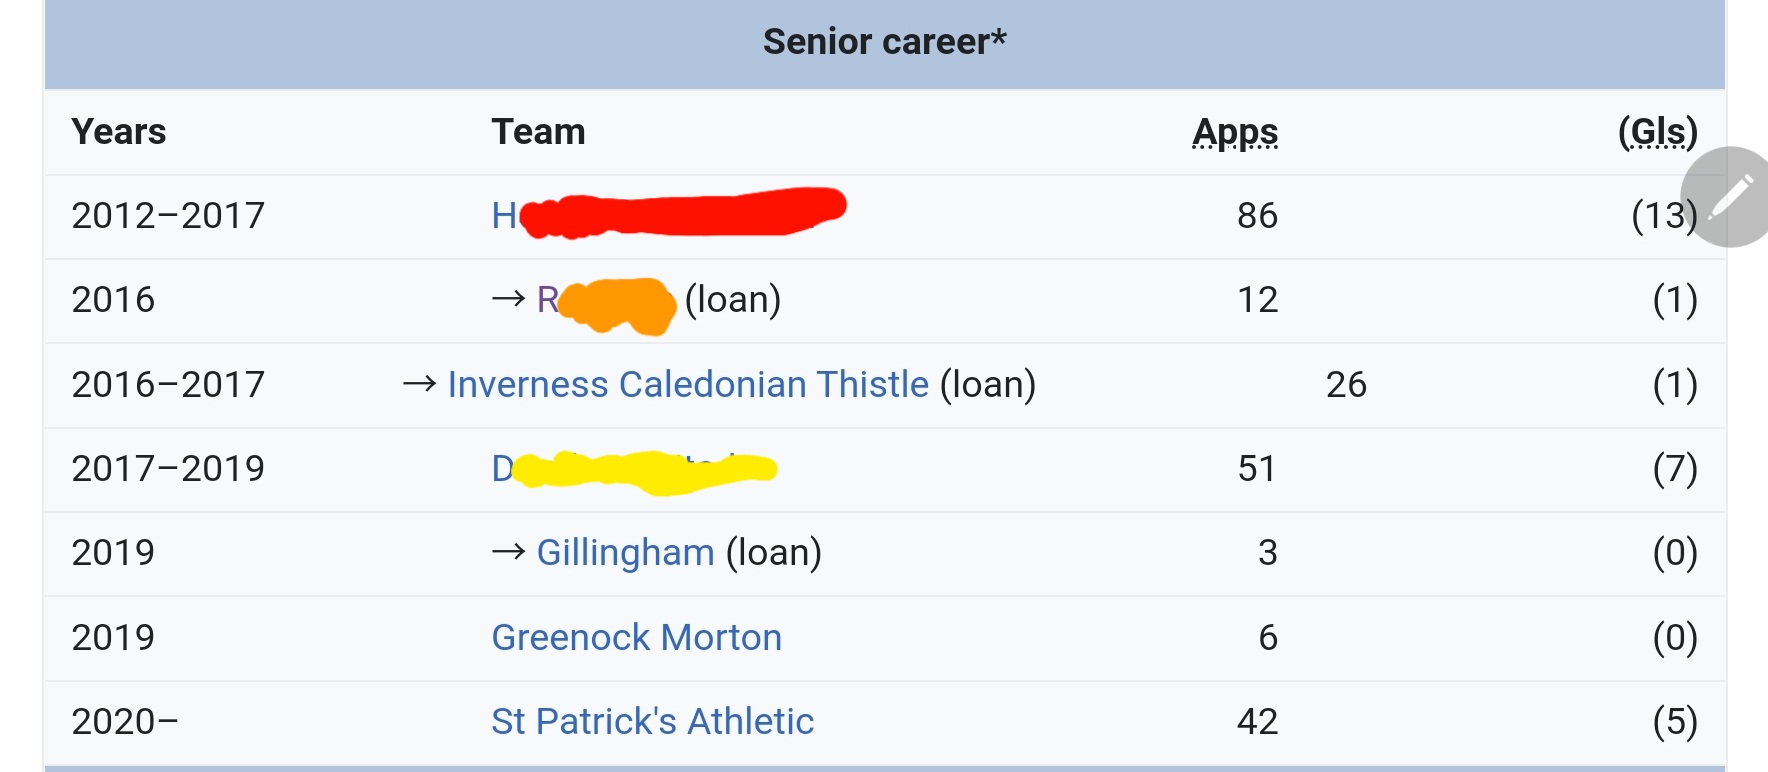Viewport: 1768px width, 772px height.
Task: Select the 26 appearances in Inverness row
Action: 1346,385
